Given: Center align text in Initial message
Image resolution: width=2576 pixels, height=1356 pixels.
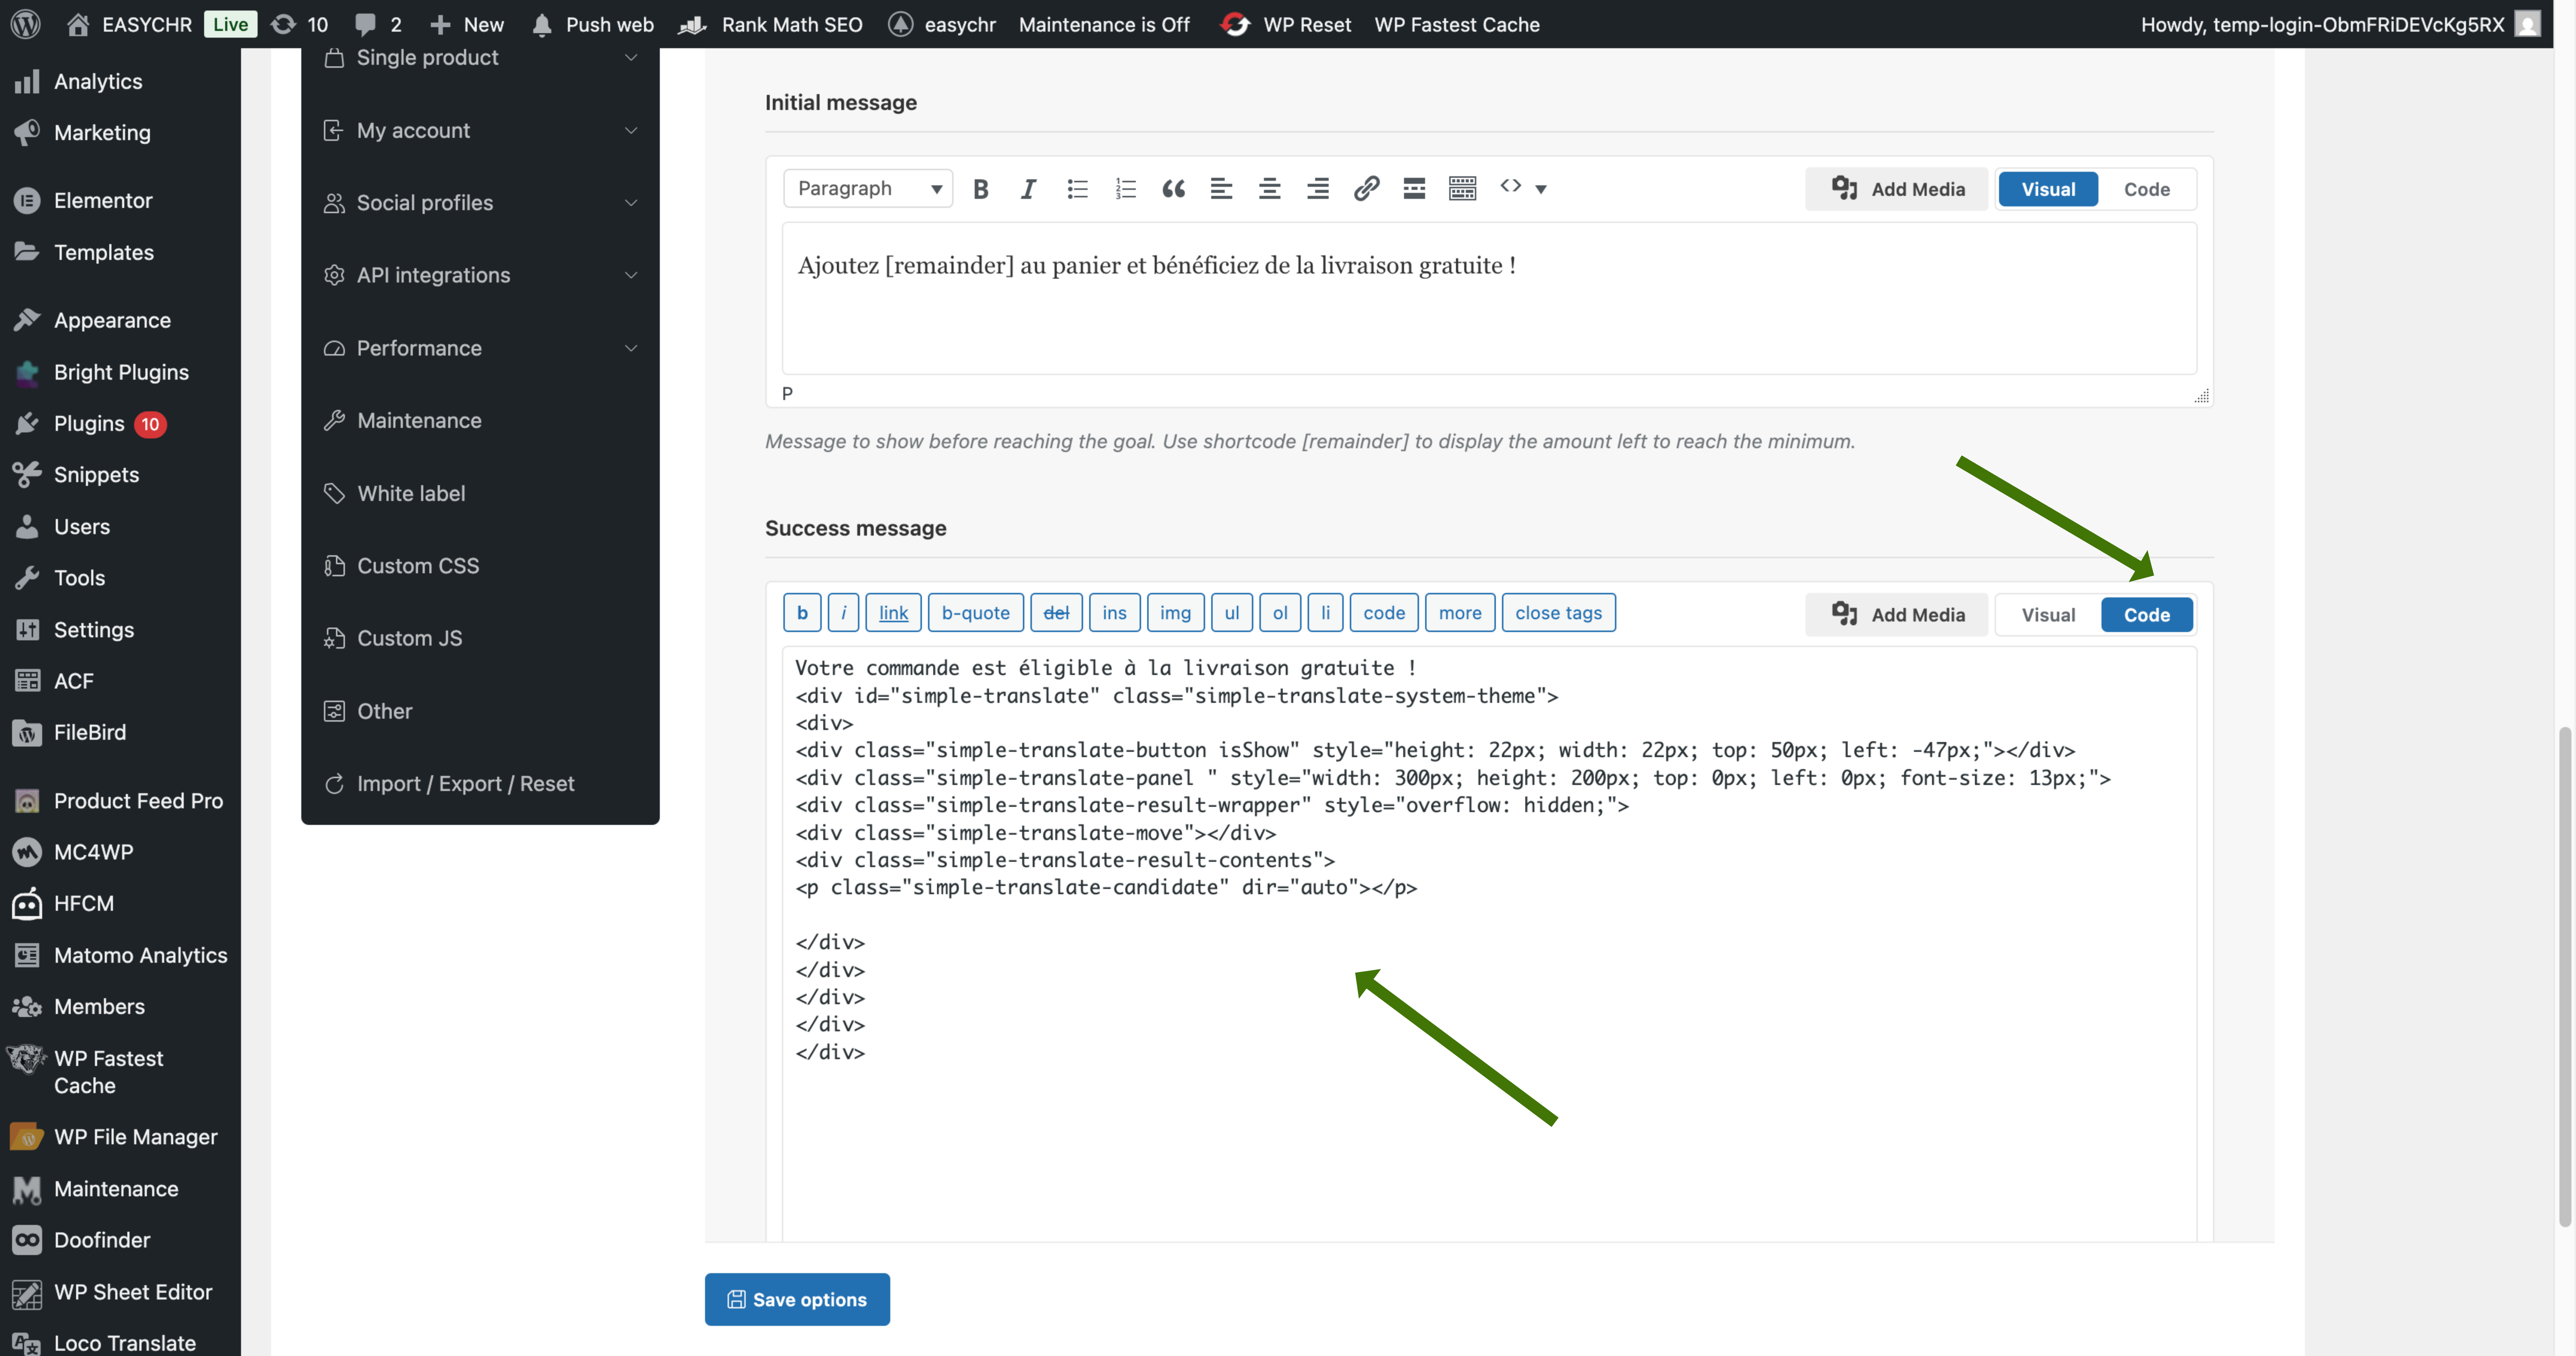Looking at the screenshot, I should 1269,189.
